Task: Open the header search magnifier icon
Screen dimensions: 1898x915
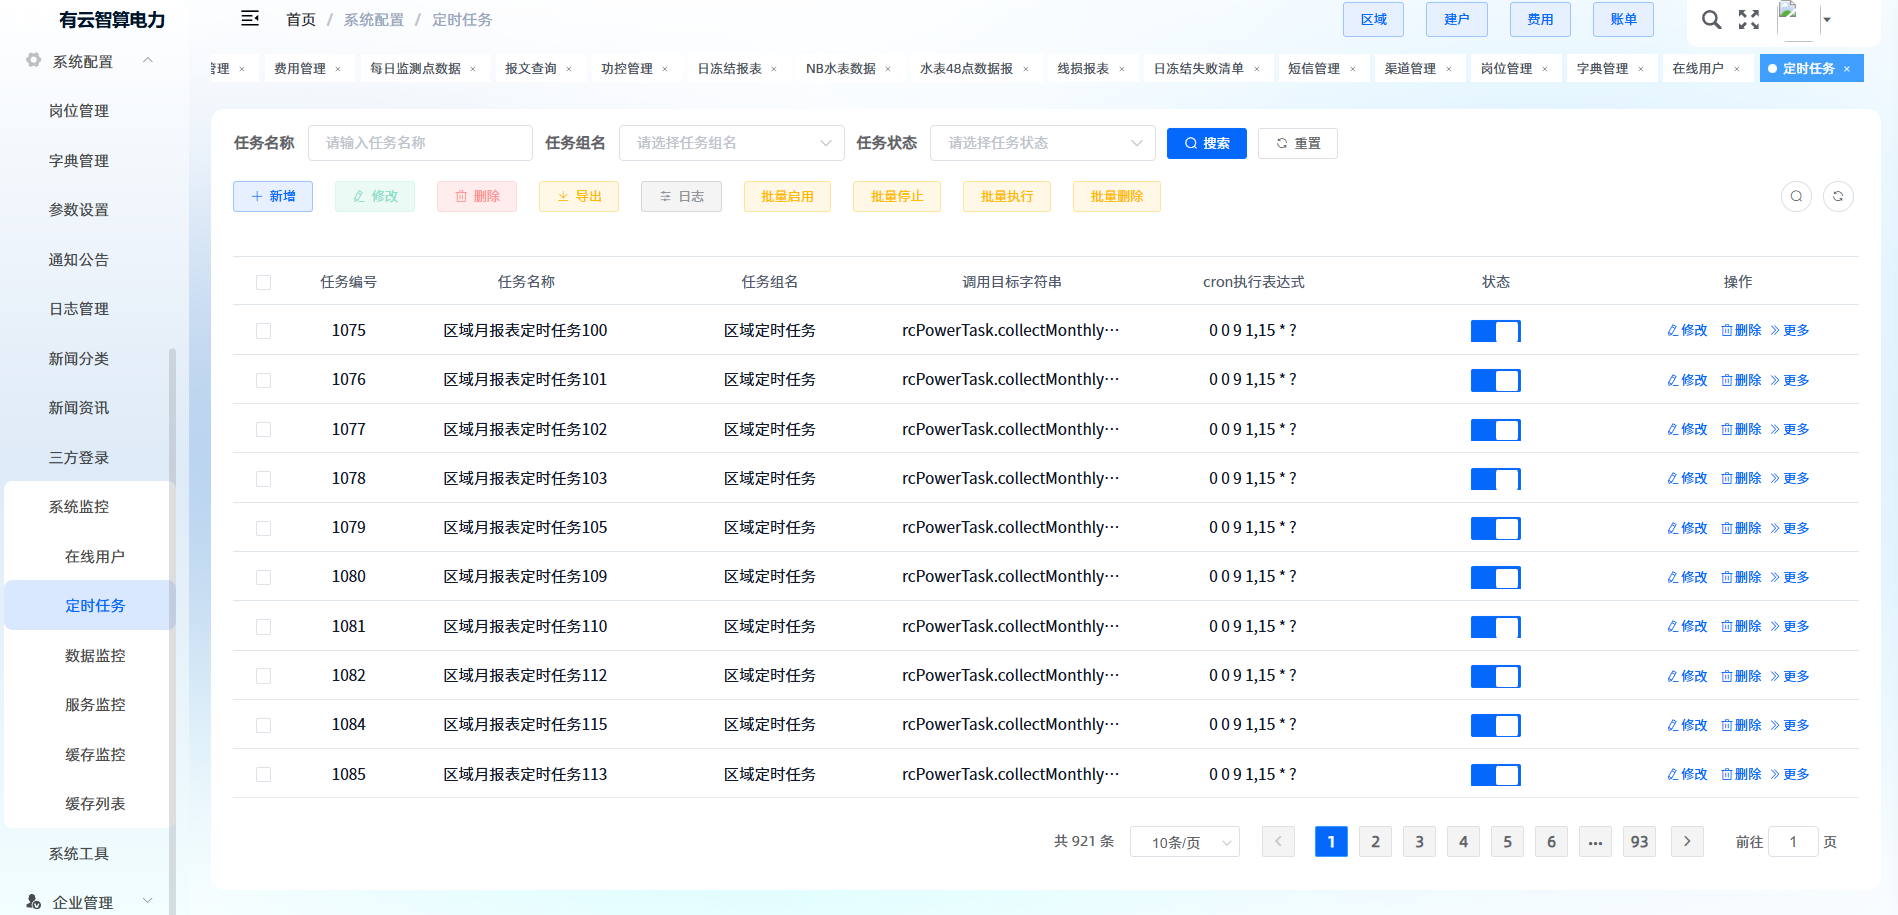Action: pyautogui.click(x=1711, y=20)
